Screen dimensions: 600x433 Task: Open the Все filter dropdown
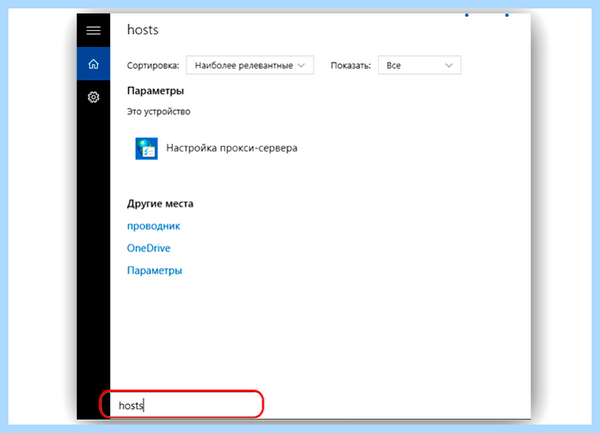coord(419,65)
